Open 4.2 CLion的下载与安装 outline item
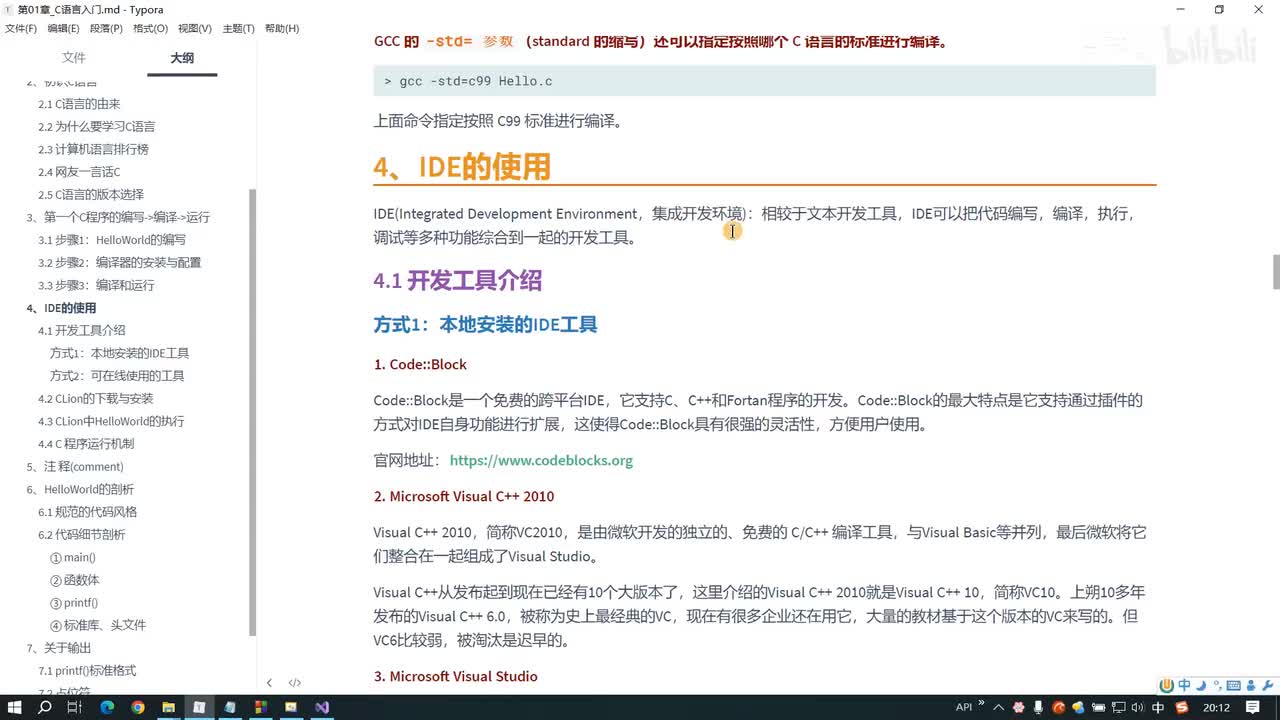This screenshot has height=720, width=1280. (96, 399)
